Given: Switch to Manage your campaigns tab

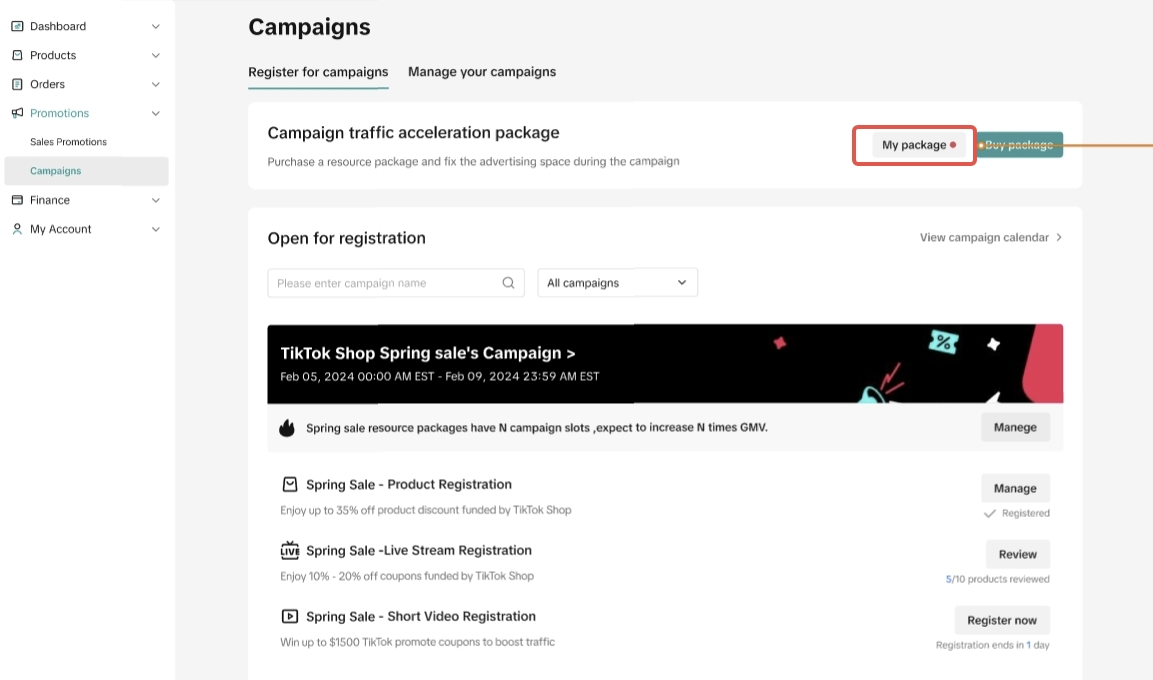Looking at the screenshot, I should tap(482, 72).
